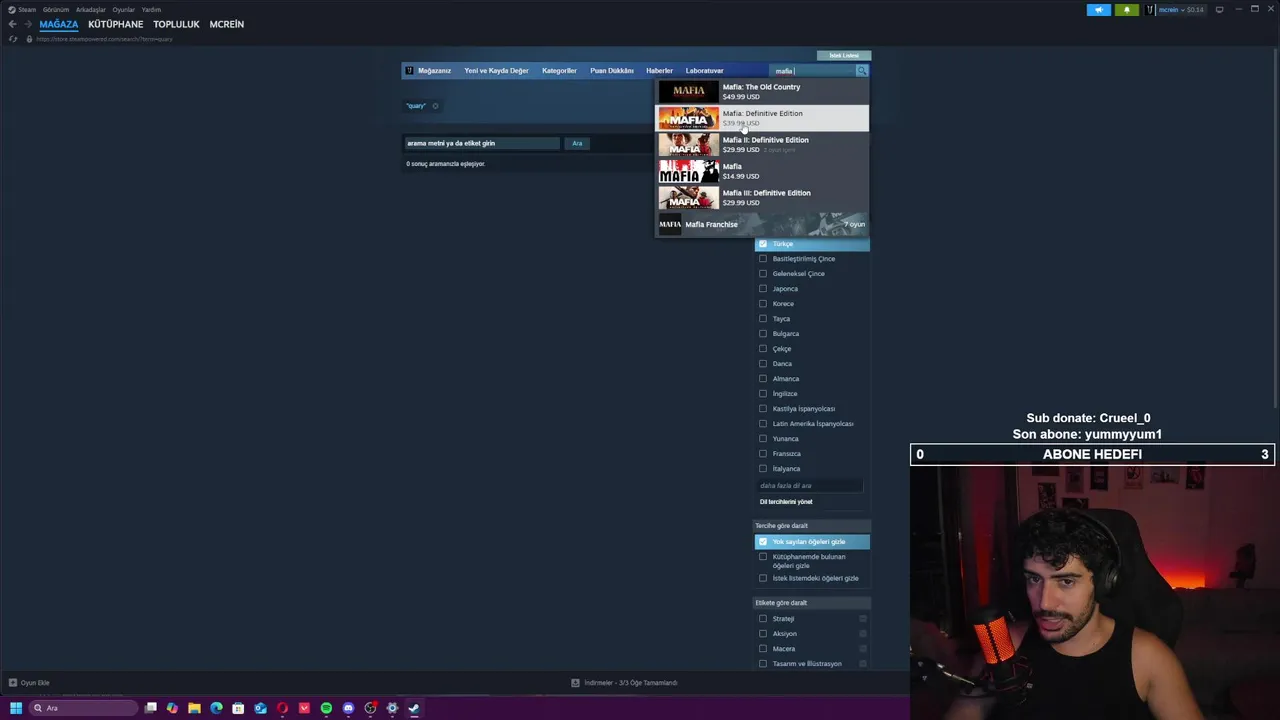
Task: Focus the arama metni ya da etiket field
Action: [x=482, y=144]
